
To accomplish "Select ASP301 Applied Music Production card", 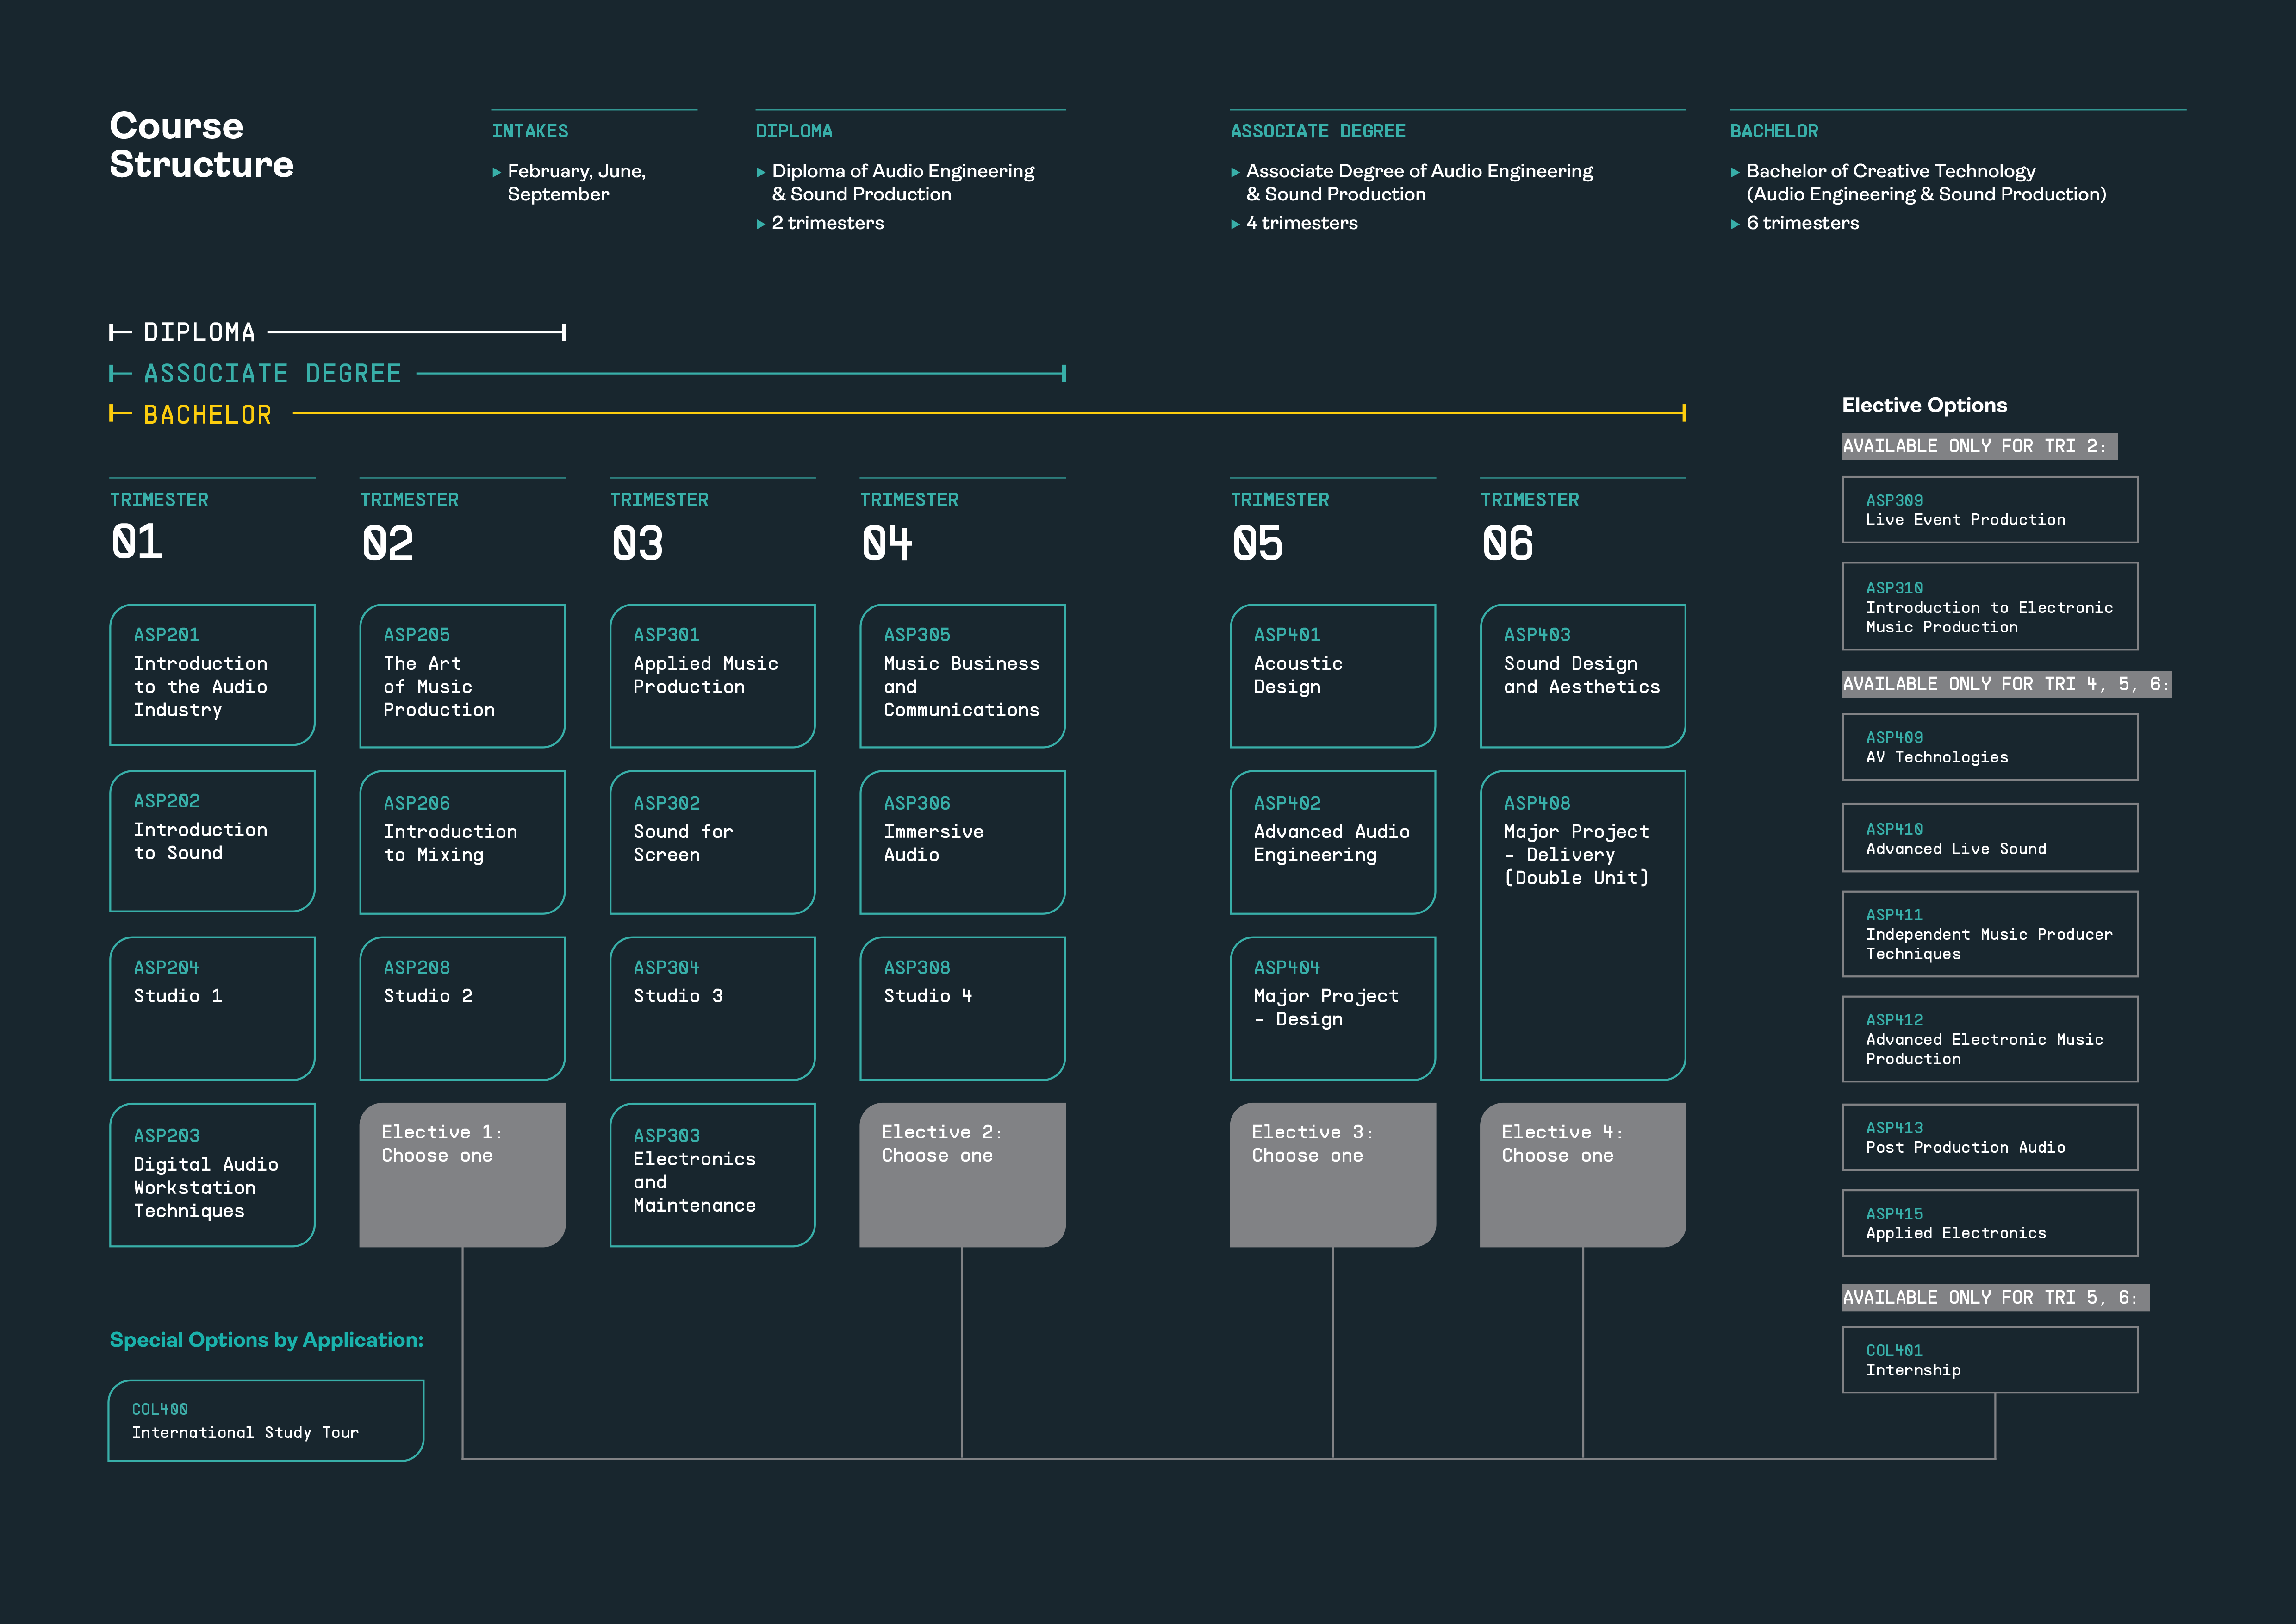I will pyautogui.click(x=712, y=675).
